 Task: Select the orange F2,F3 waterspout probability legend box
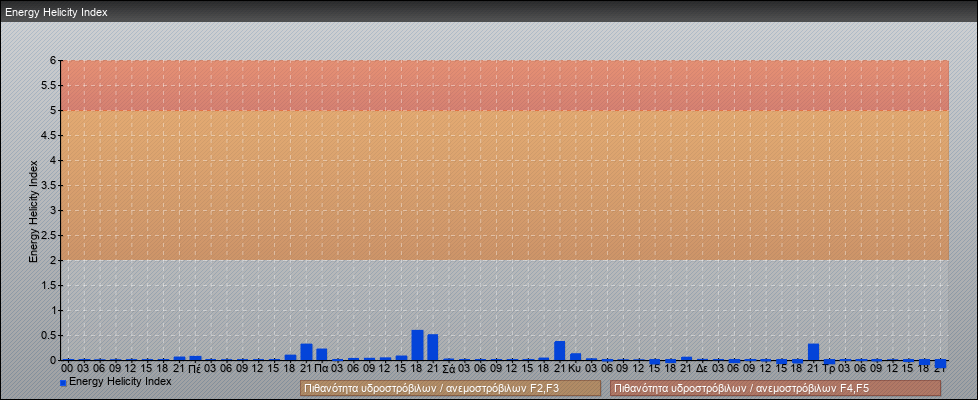coord(450,388)
